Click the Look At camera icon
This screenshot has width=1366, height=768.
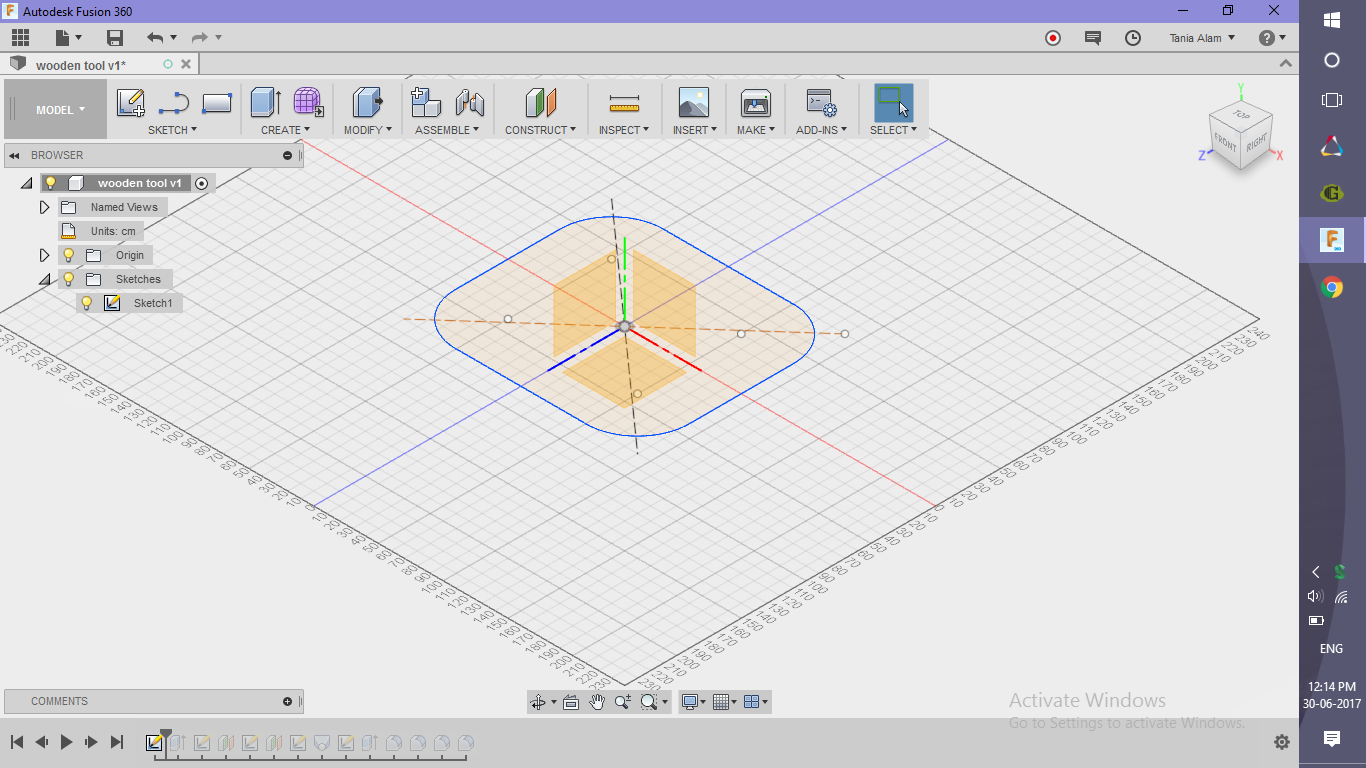(571, 702)
